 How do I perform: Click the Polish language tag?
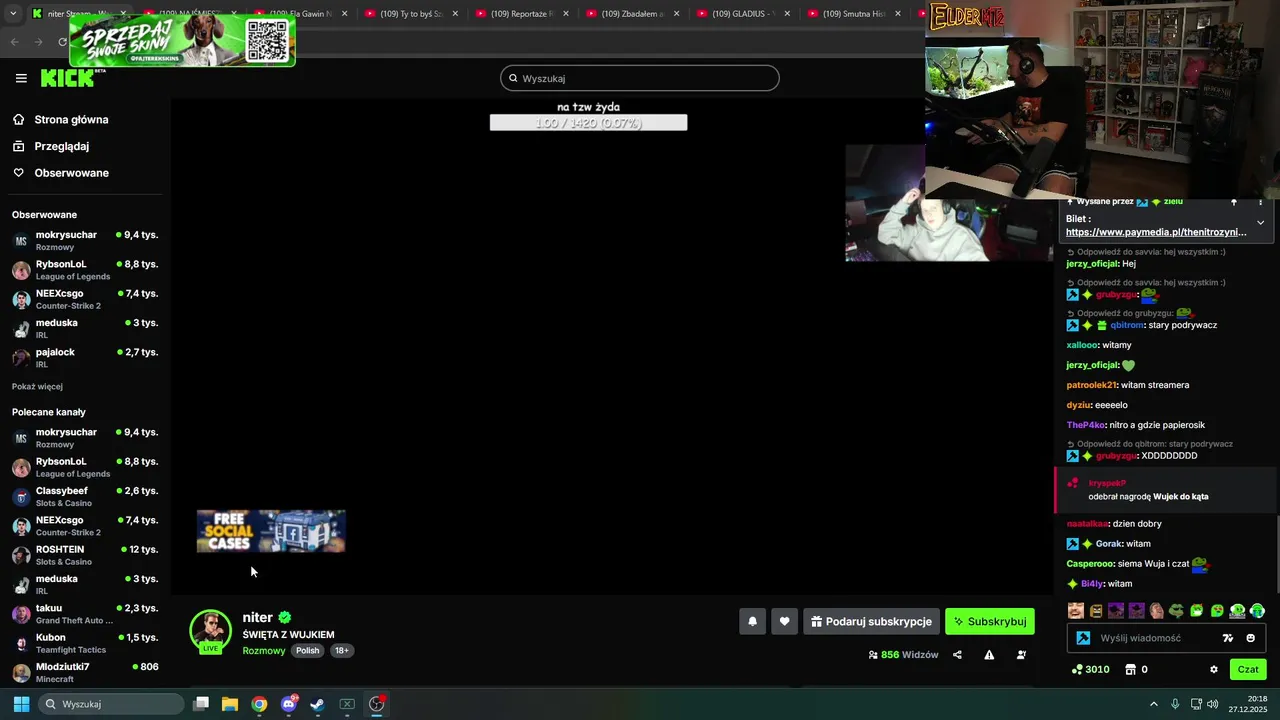click(308, 651)
